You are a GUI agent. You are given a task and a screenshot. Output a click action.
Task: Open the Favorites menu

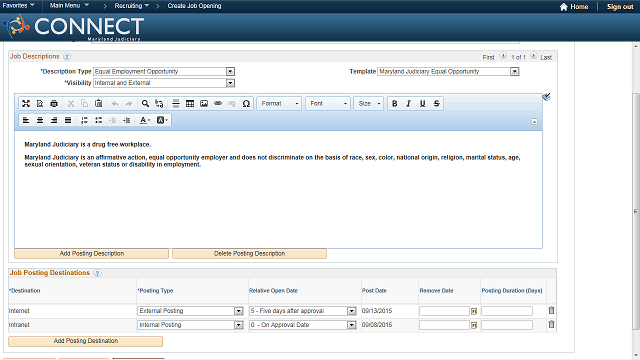[x=18, y=6]
